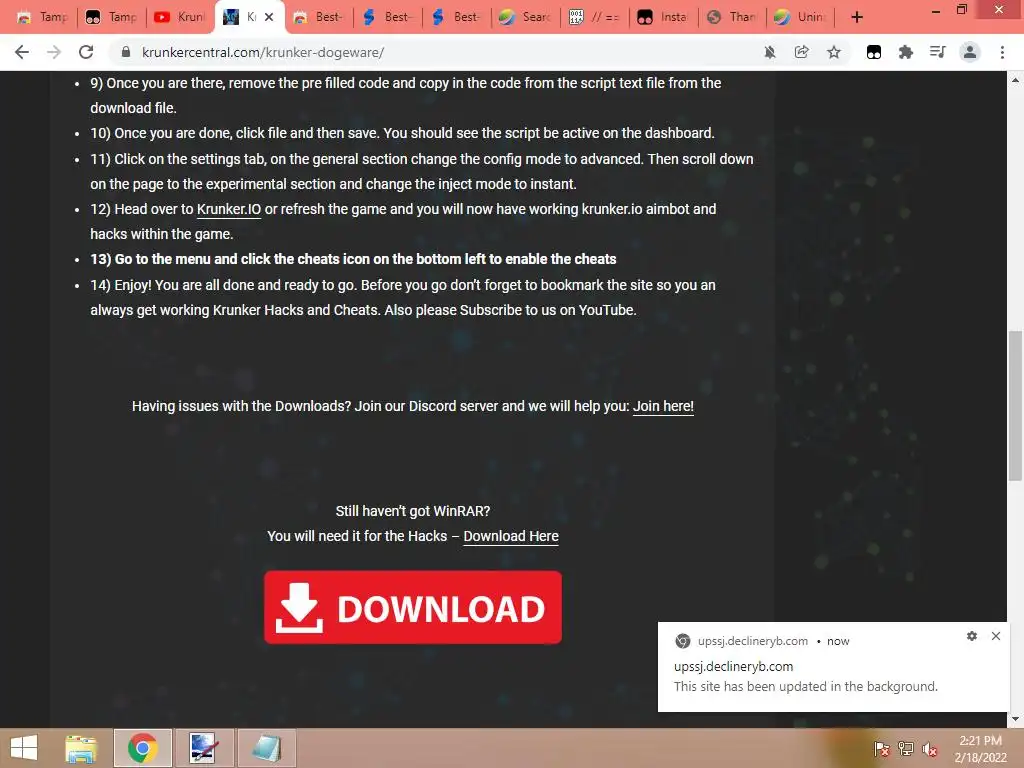Click bold step 13 cheats icon text

pos(353,259)
